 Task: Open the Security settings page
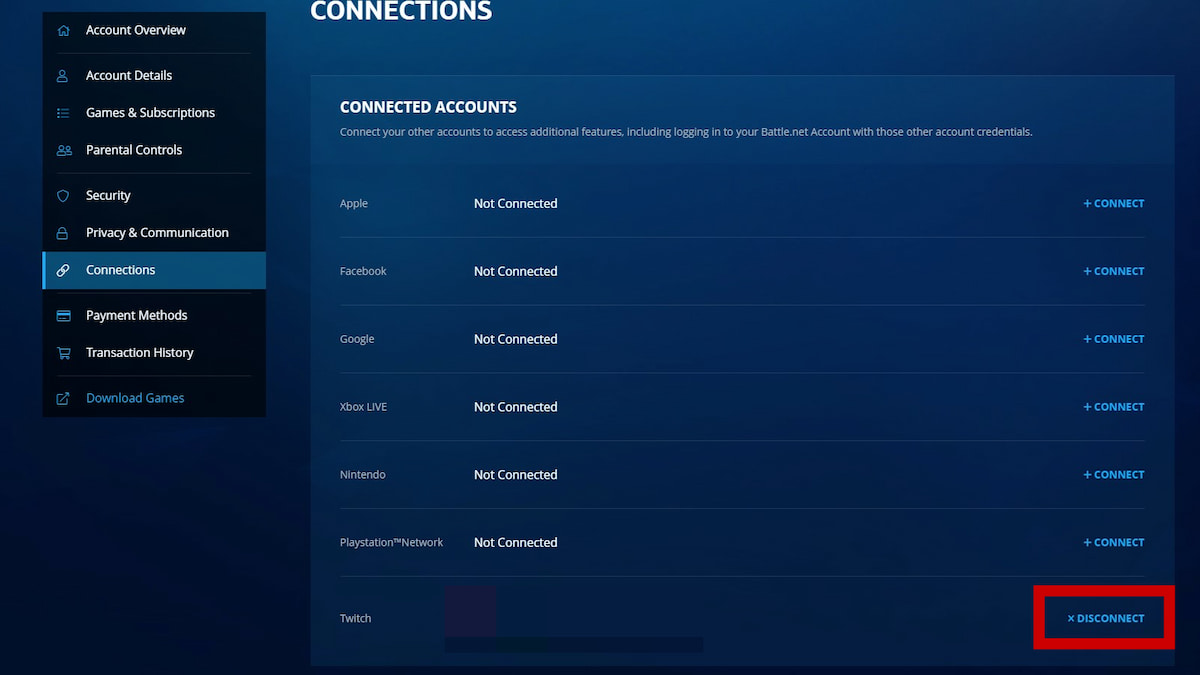click(107, 195)
